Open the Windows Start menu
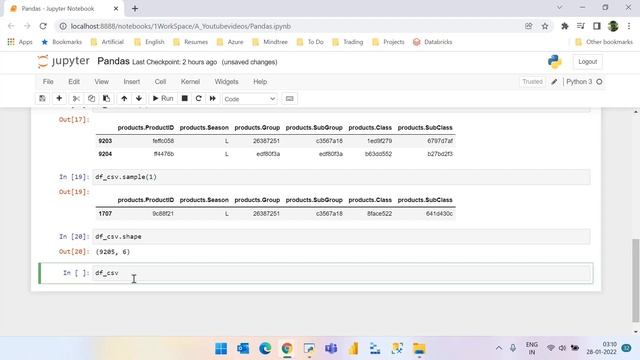This screenshot has width=640, height=360. tap(221, 349)
